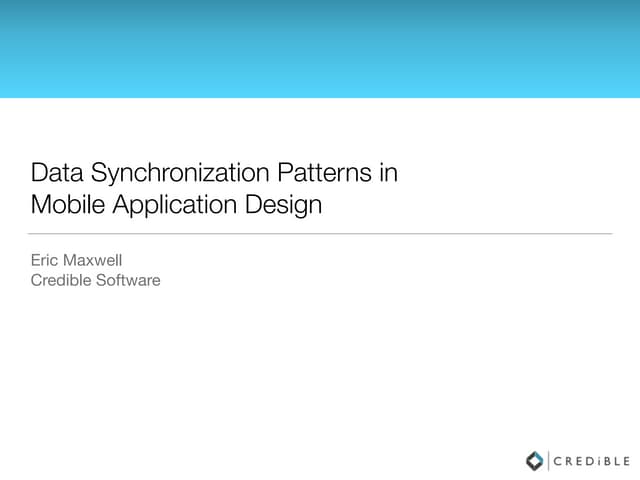Click the word "in" ending the first title line

(388, 173)
